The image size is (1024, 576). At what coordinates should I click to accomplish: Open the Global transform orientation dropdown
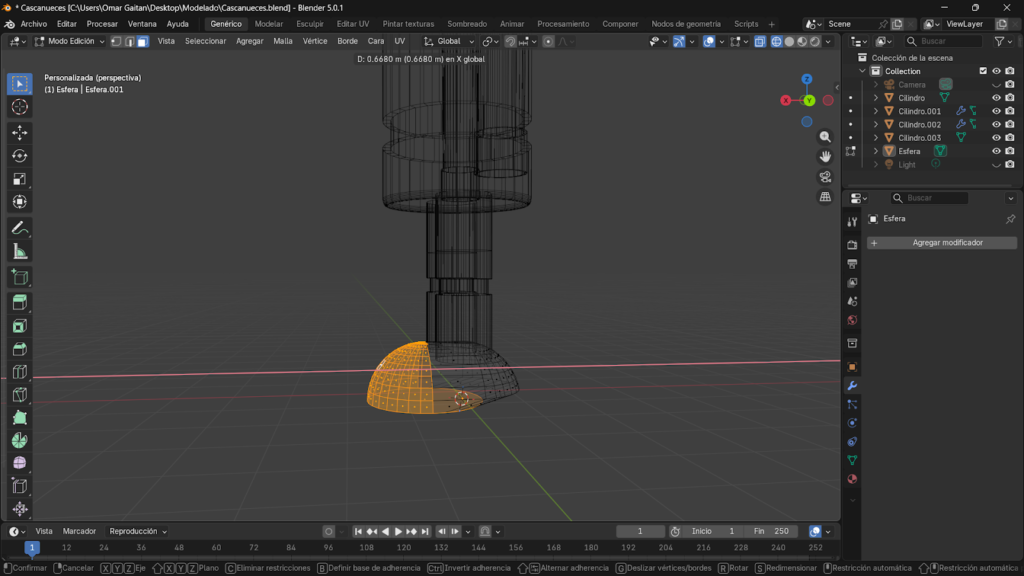(448, 41)
